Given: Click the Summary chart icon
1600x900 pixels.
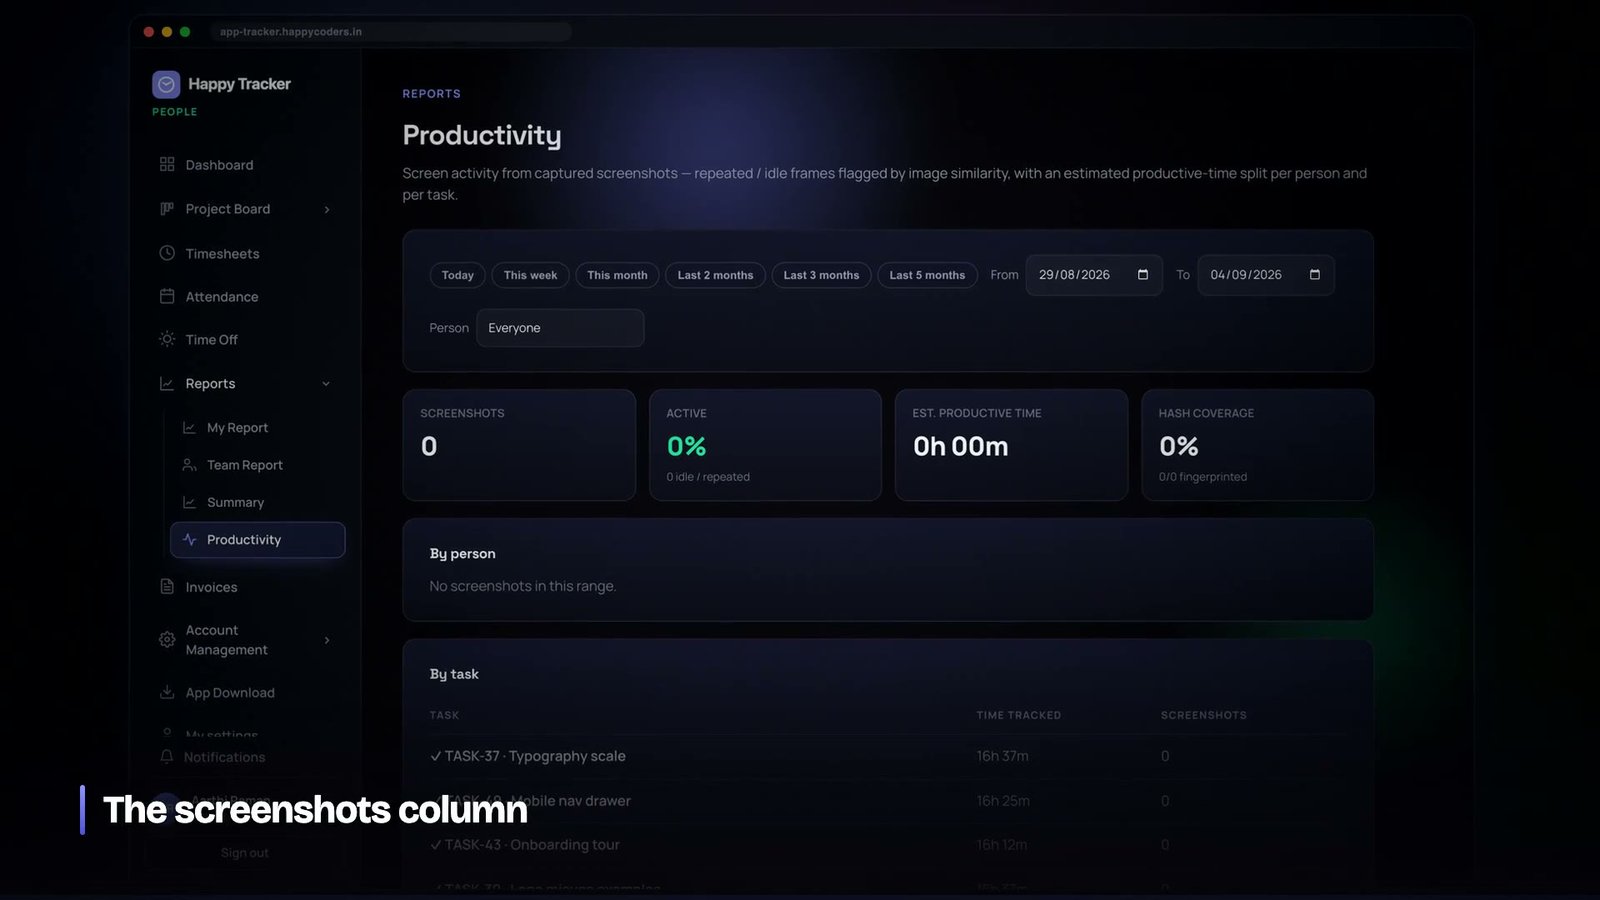Looking at the screenshot, I should tap(189, 502).
